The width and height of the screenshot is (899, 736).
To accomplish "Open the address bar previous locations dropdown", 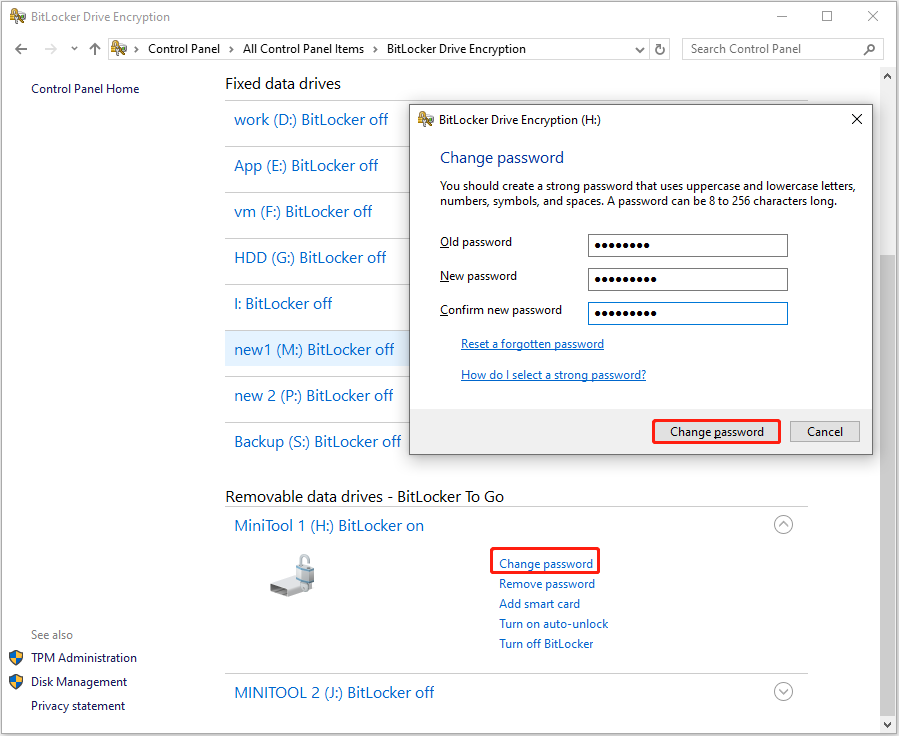I will tap(640, 48).
